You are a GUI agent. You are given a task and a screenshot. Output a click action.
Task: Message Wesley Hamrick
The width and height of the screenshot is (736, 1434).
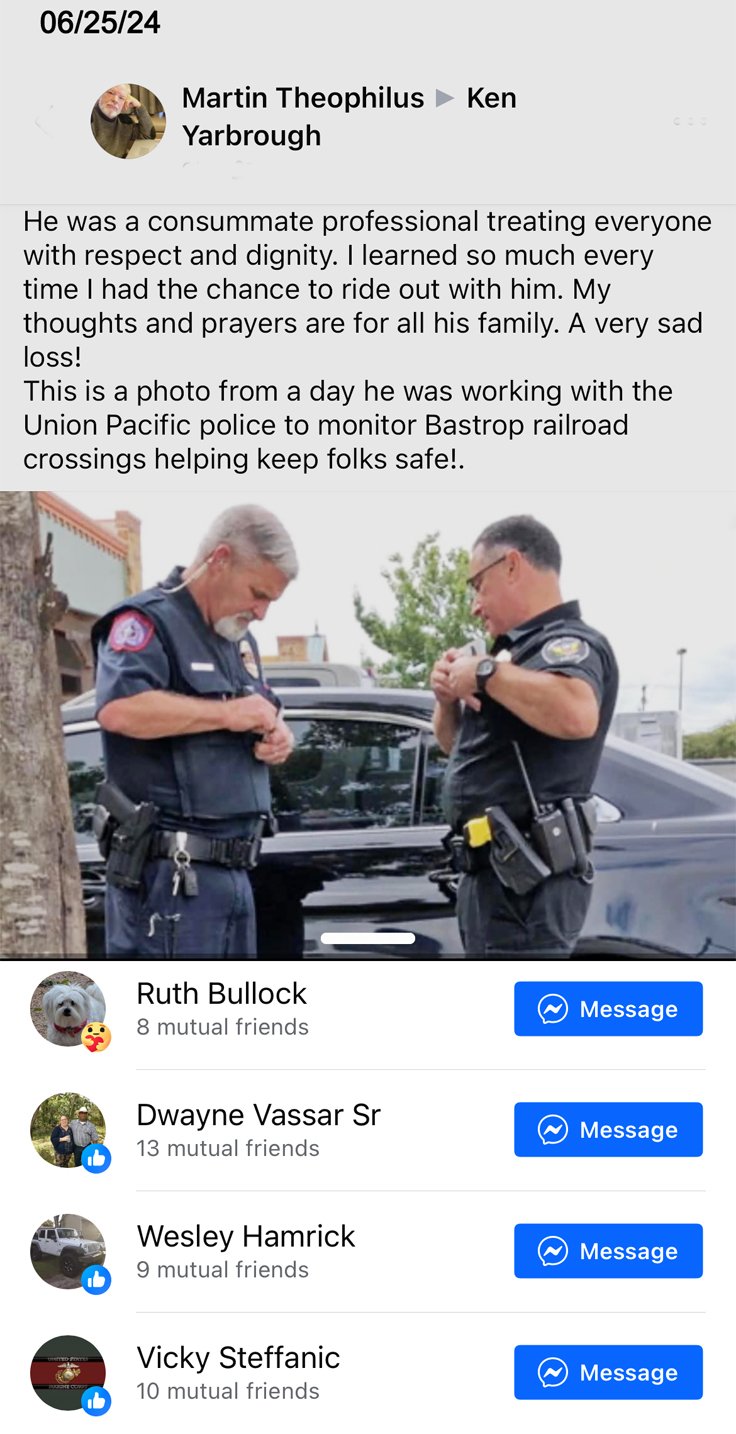[608, 1251]
